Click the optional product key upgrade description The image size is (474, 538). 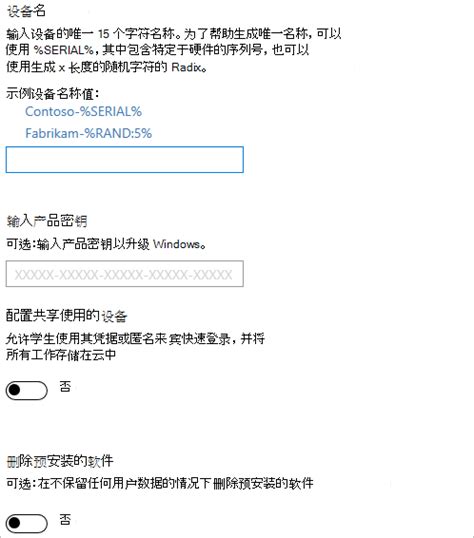tap(106, 244)
